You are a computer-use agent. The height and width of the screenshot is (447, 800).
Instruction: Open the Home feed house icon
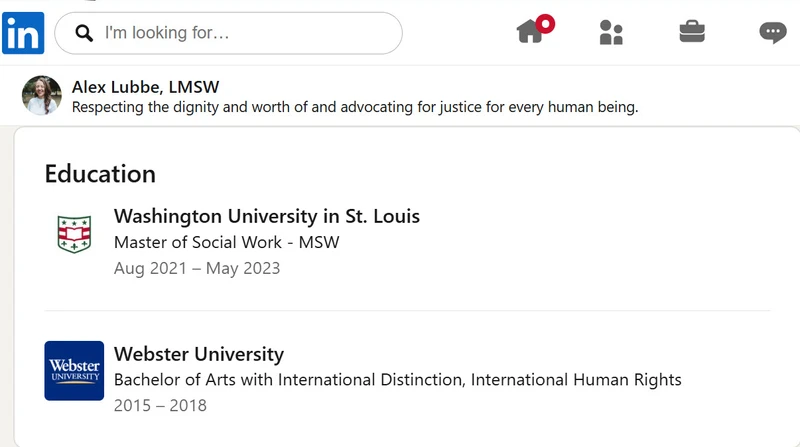tap(530, 32)
